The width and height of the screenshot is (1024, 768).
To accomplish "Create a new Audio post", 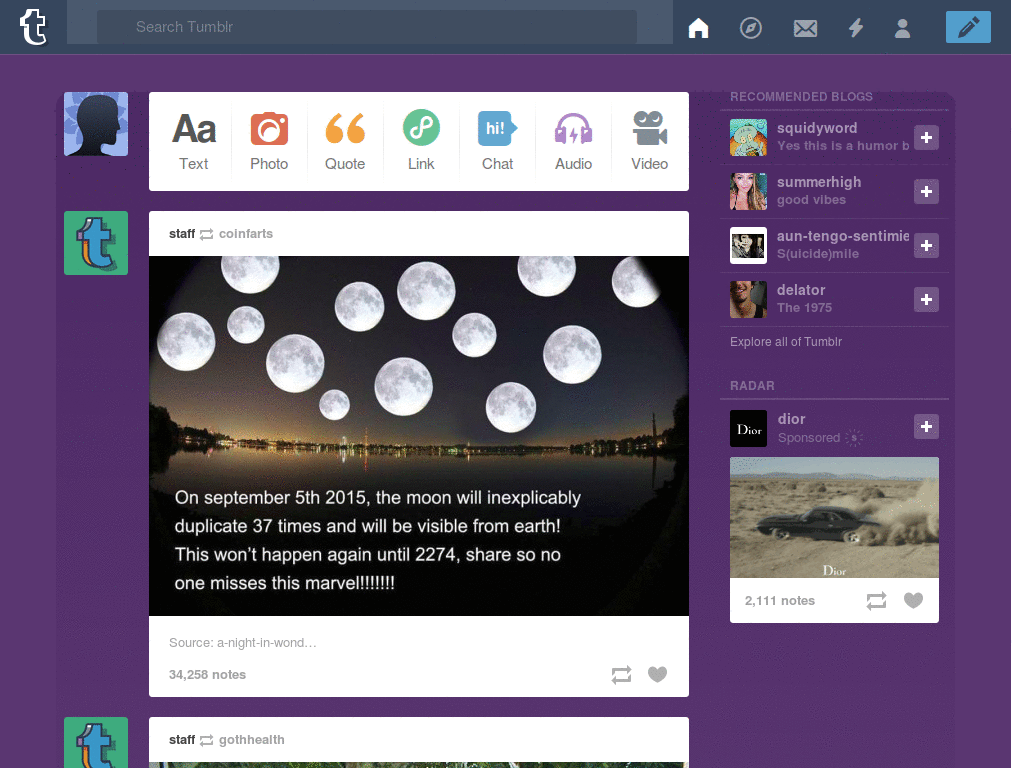I will pos(573,141).
